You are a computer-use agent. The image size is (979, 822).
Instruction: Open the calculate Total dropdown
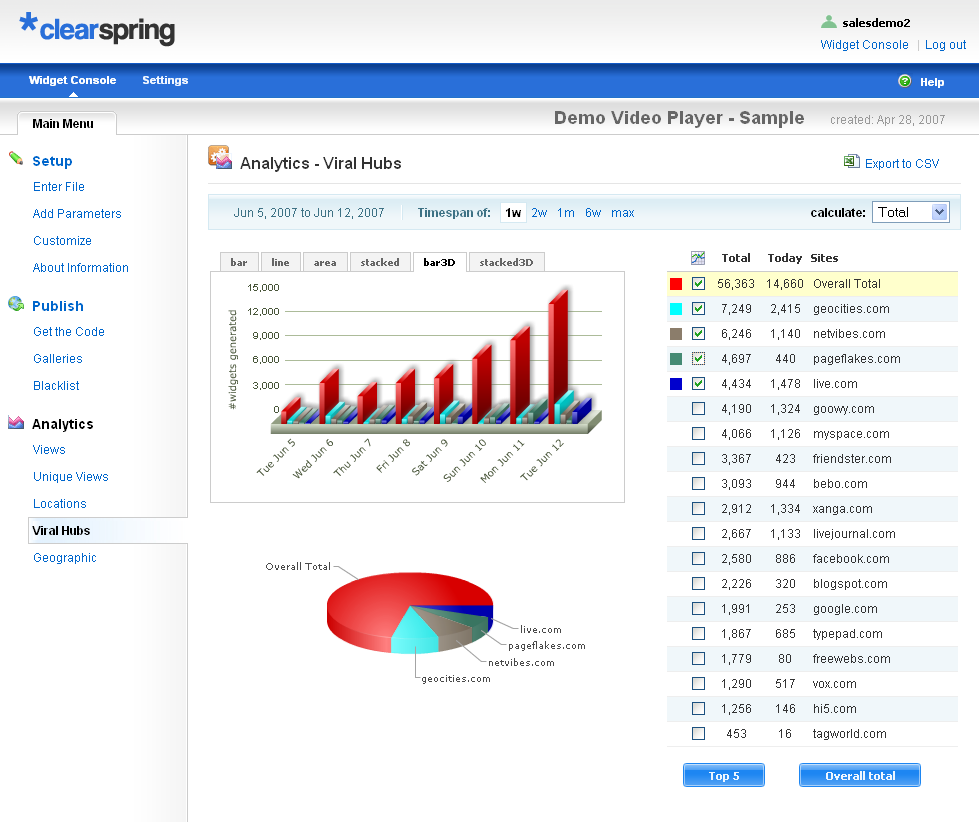coord(910,212)
